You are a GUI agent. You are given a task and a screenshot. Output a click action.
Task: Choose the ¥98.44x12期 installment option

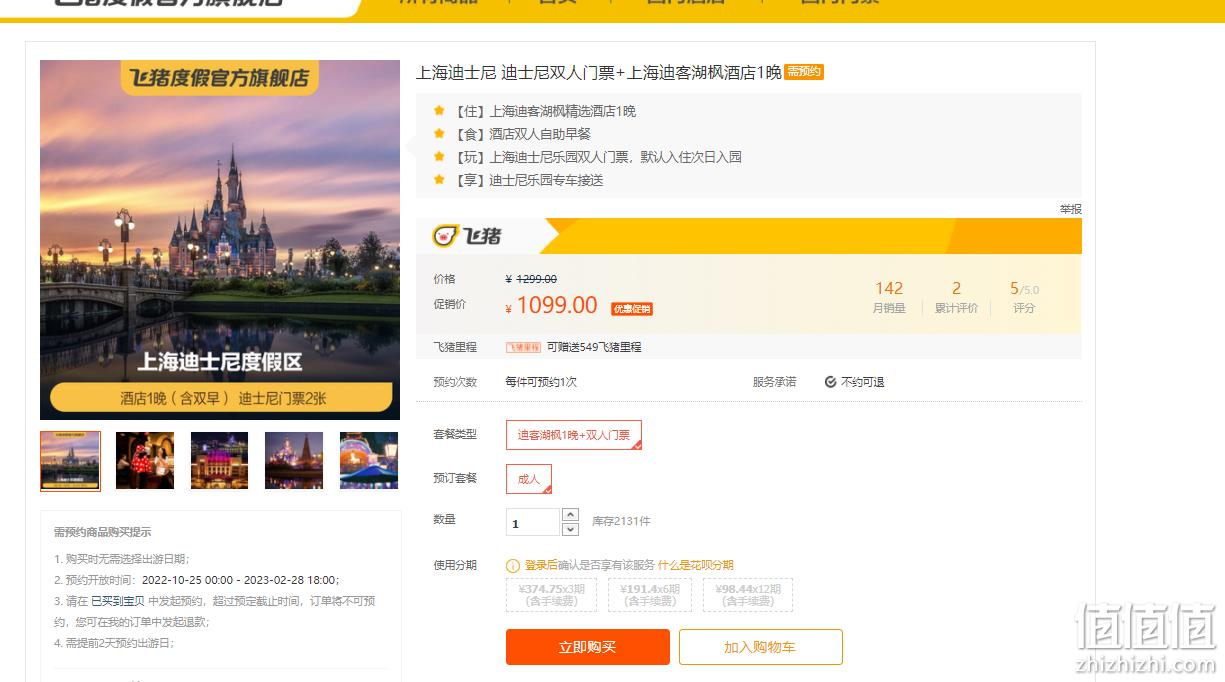click(x=748, y=595)
